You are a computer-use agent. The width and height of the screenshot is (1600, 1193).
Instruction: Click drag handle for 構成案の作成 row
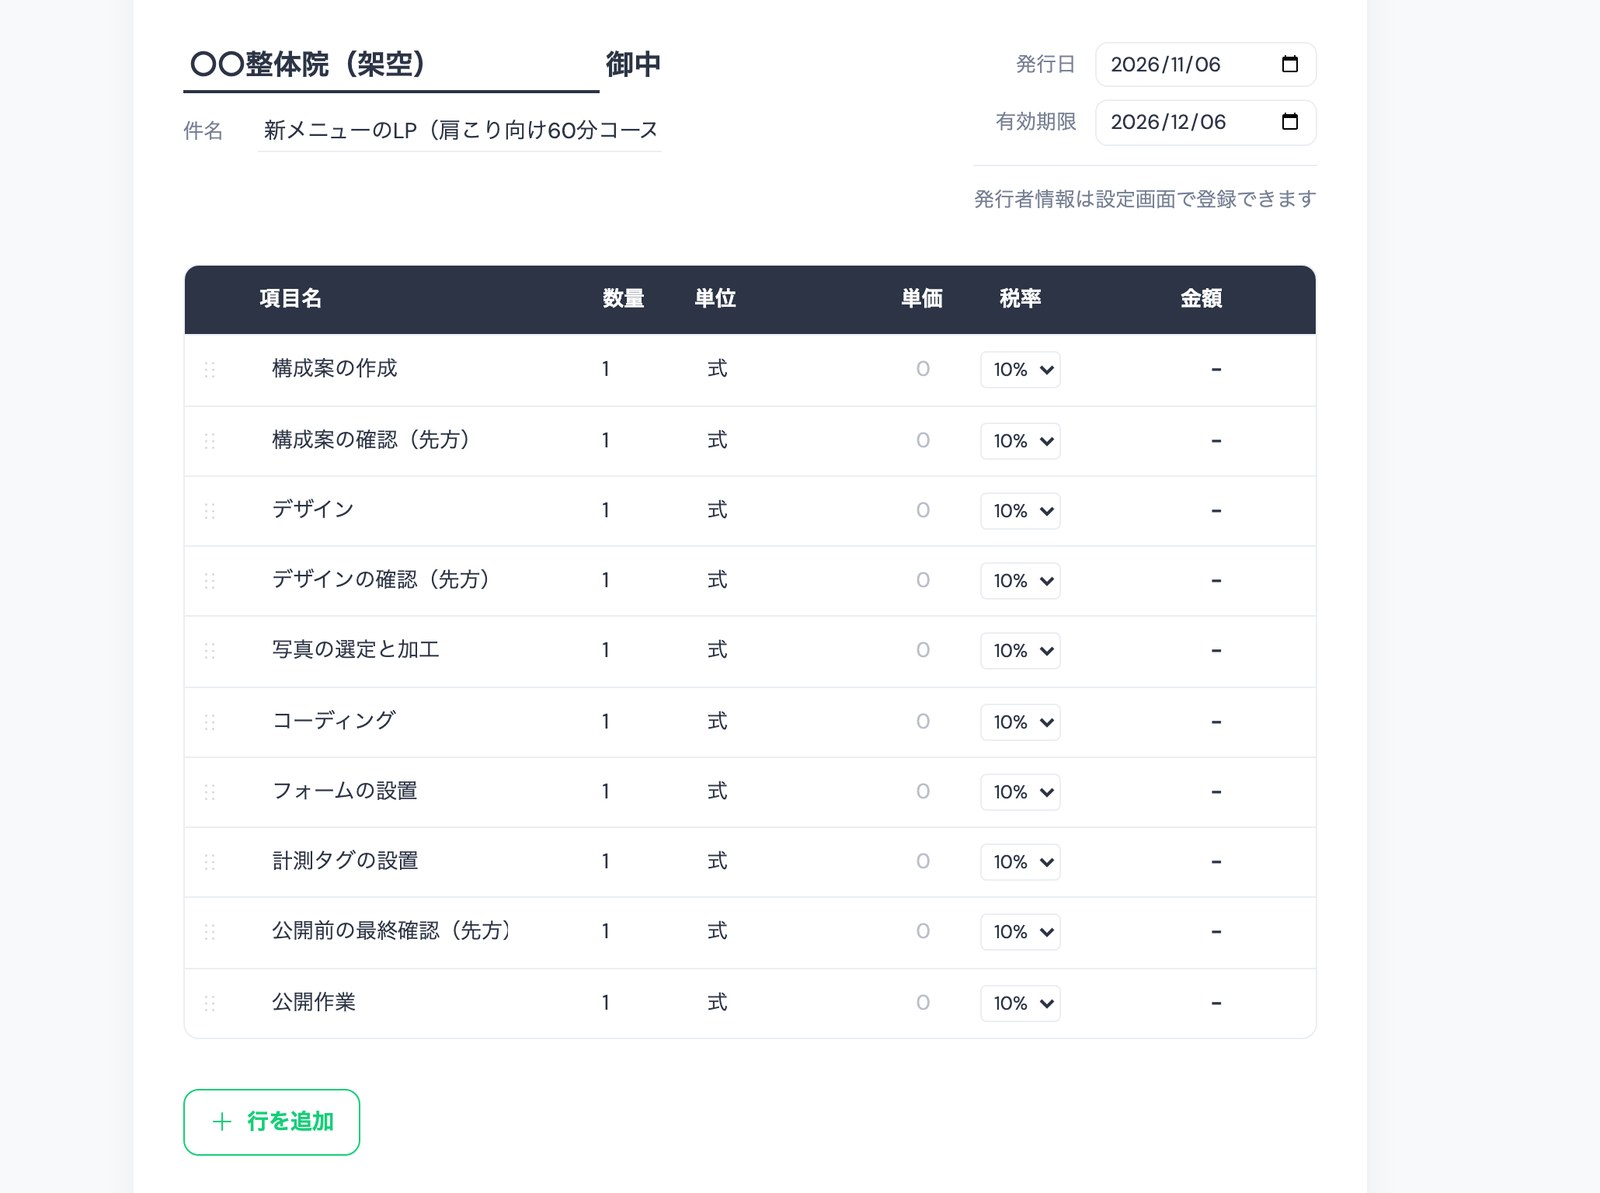coord(210,370)
